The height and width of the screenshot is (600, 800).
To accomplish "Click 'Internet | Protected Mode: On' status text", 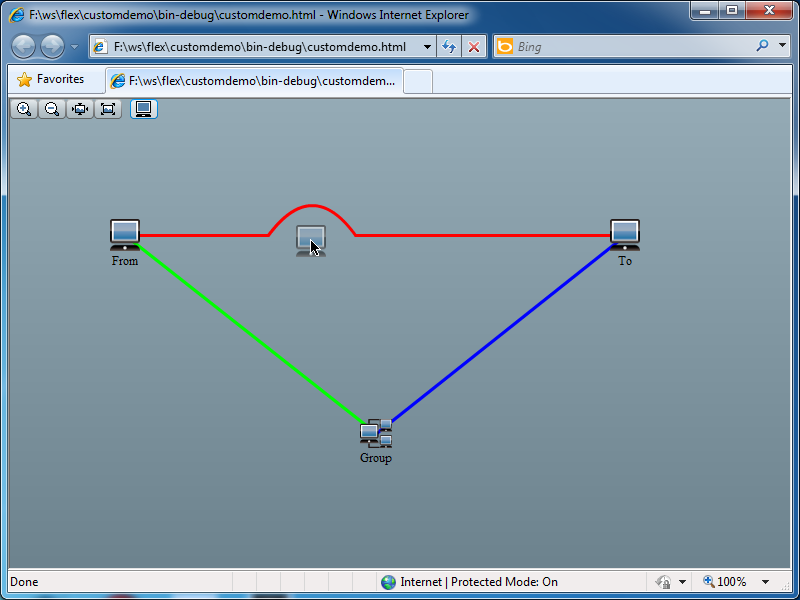I will click(x=479, y=582).
